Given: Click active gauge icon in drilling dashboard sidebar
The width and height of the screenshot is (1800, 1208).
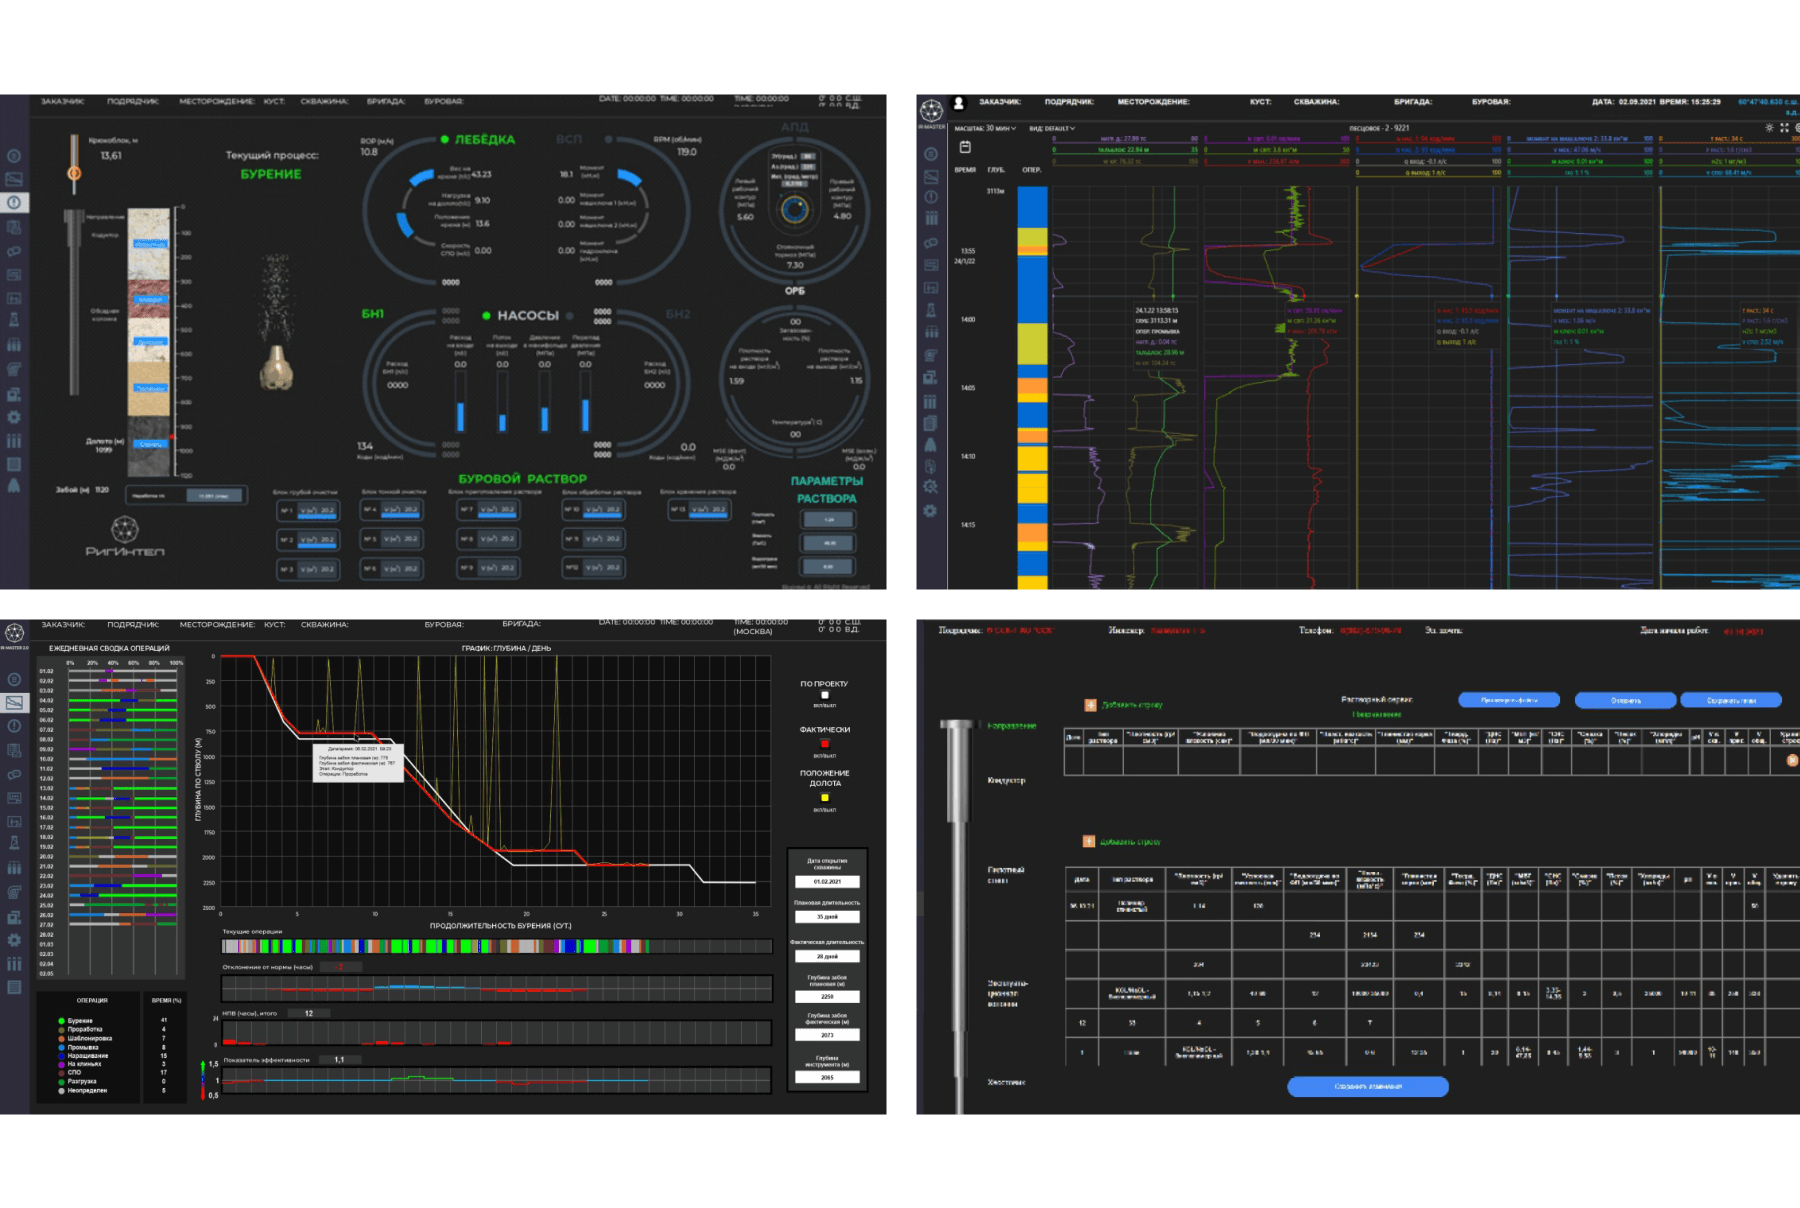Looking at the screenshot, I should pos(14,202).
